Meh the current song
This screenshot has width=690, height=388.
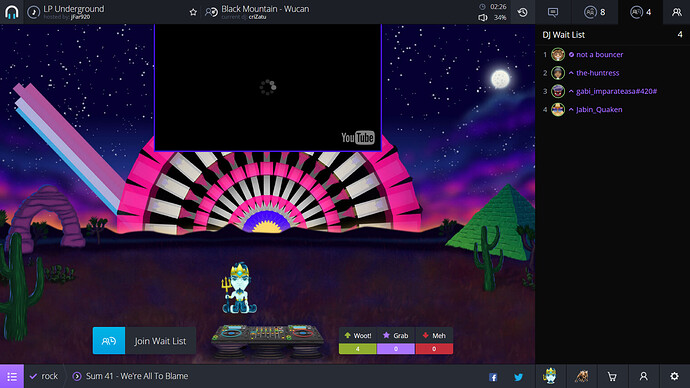(434, 340)
